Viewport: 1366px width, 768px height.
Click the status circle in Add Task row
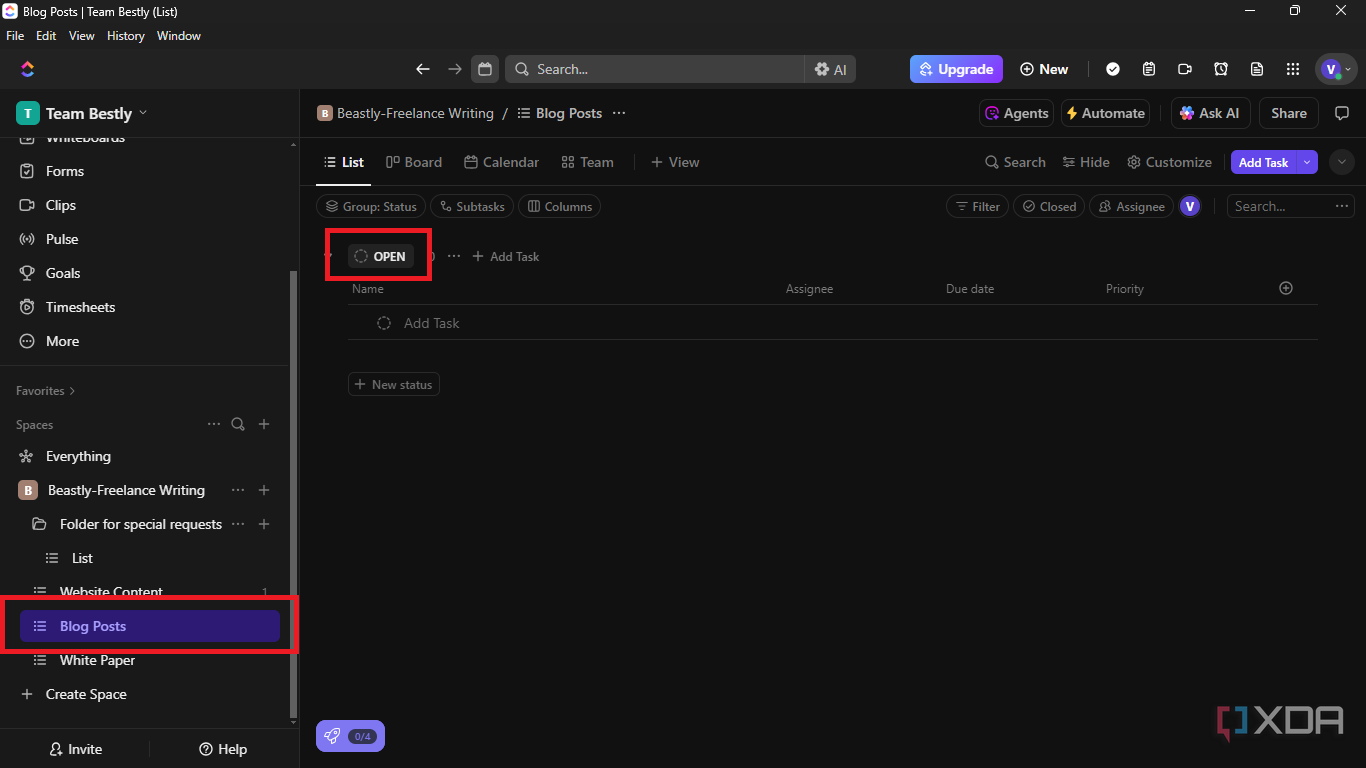384,323
